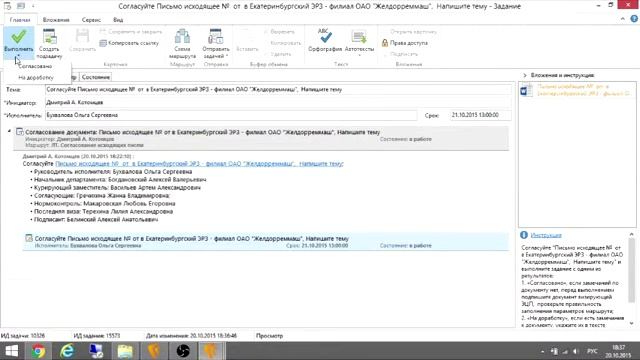Click Нормоконтроль: Макаровская Любовь Егоровна line

tap(104, 203)
